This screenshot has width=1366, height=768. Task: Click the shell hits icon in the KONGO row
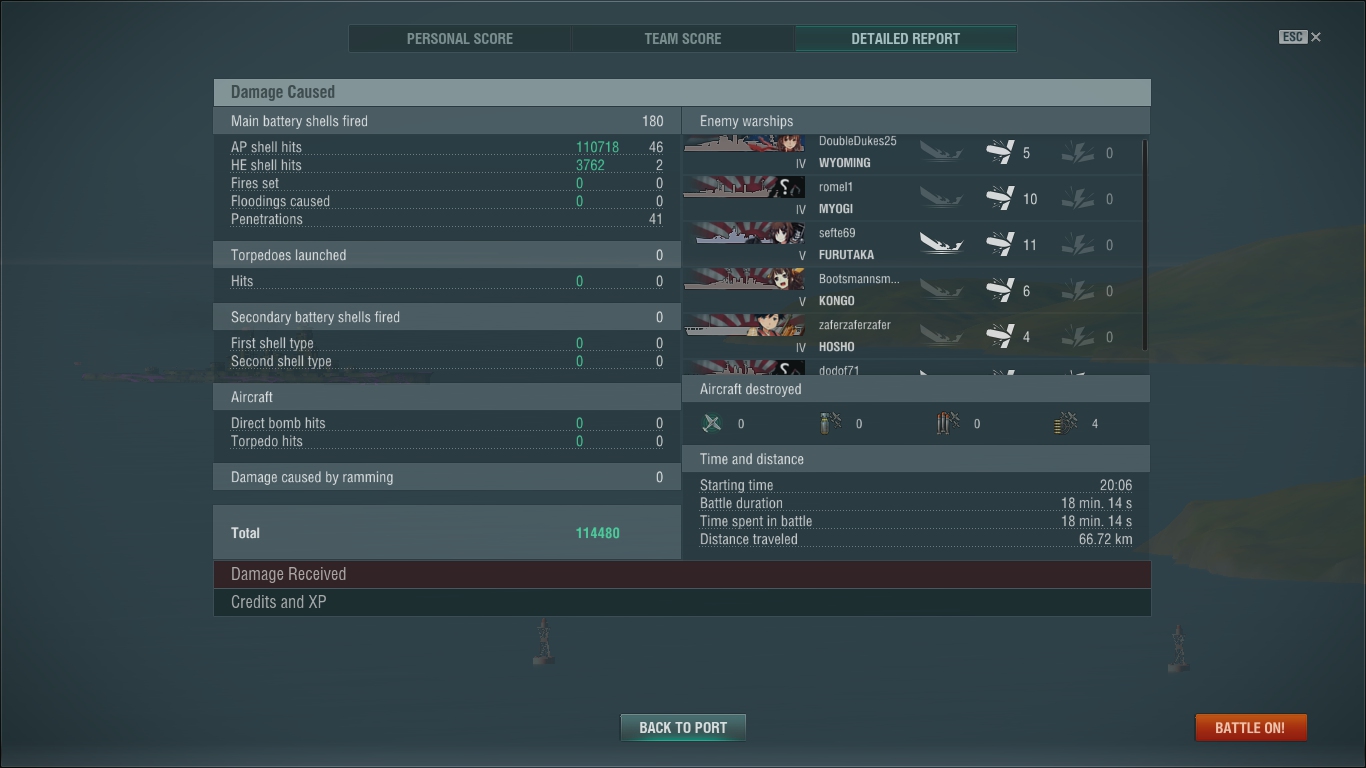1000,290
